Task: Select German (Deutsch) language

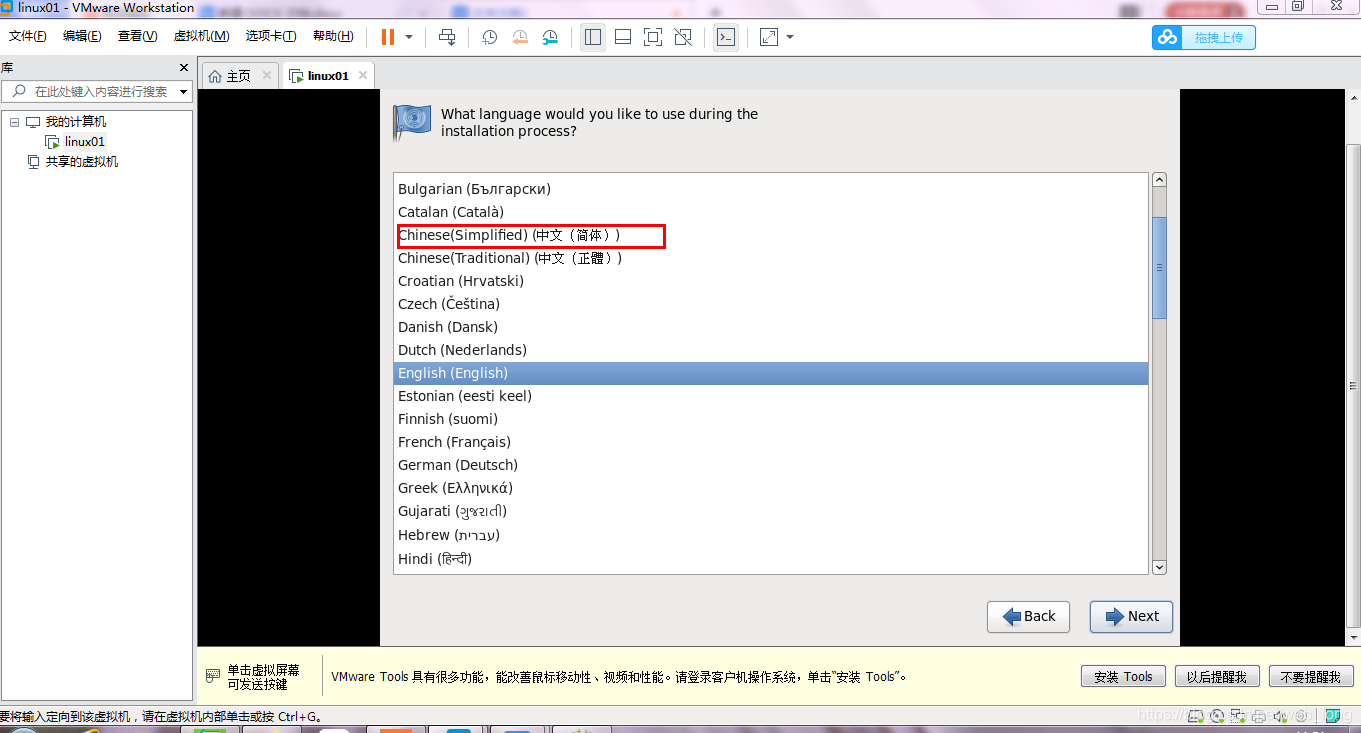Action: pos(770,465)
